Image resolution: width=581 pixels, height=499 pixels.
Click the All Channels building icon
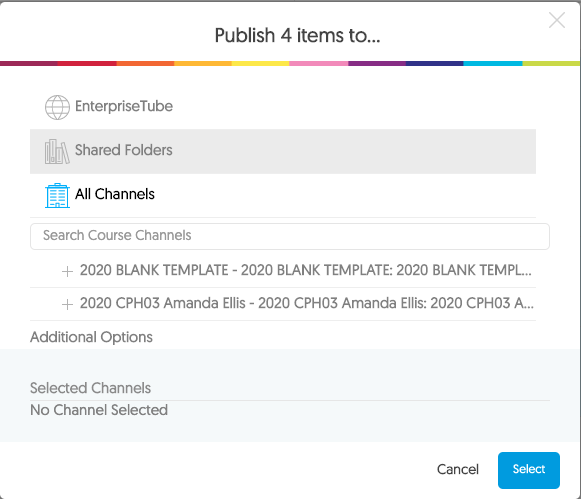[x=57, y=195]
